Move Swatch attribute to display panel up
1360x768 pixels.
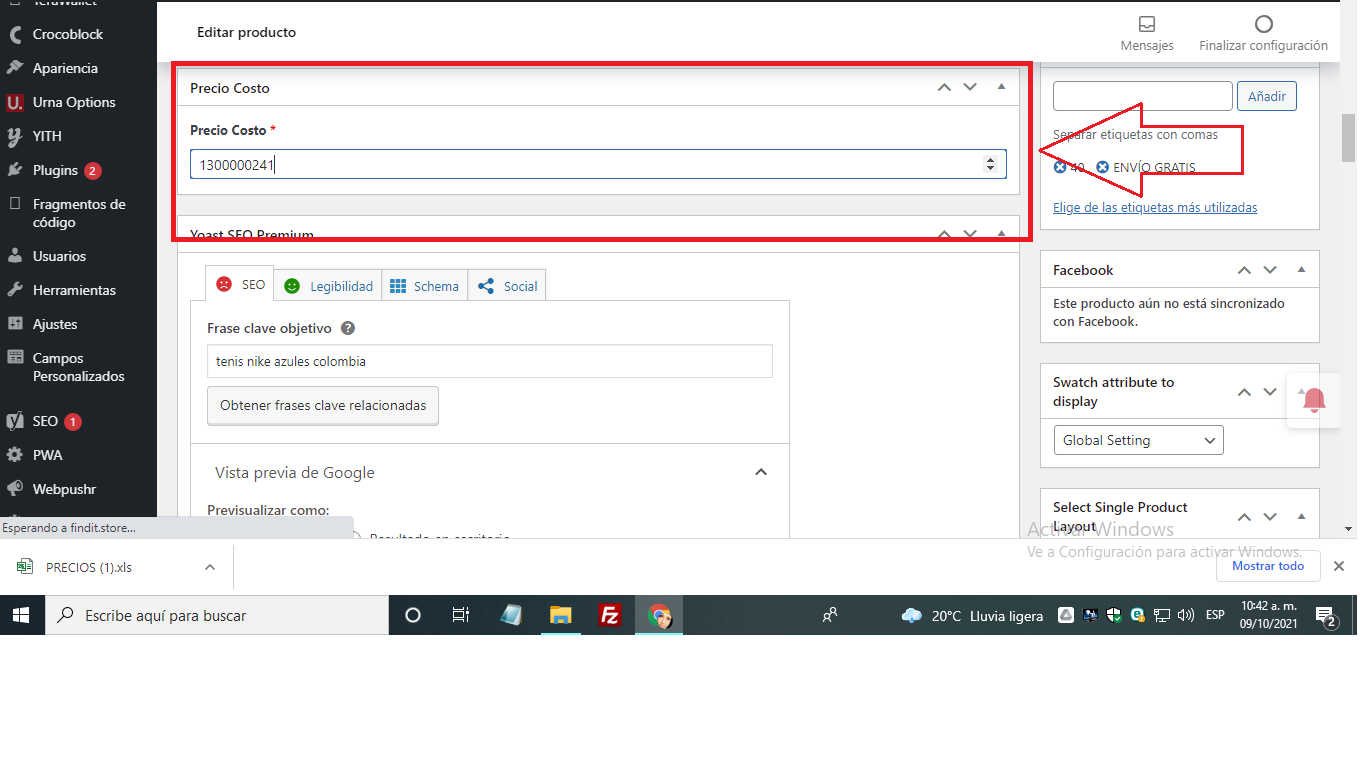[1244, 392]
